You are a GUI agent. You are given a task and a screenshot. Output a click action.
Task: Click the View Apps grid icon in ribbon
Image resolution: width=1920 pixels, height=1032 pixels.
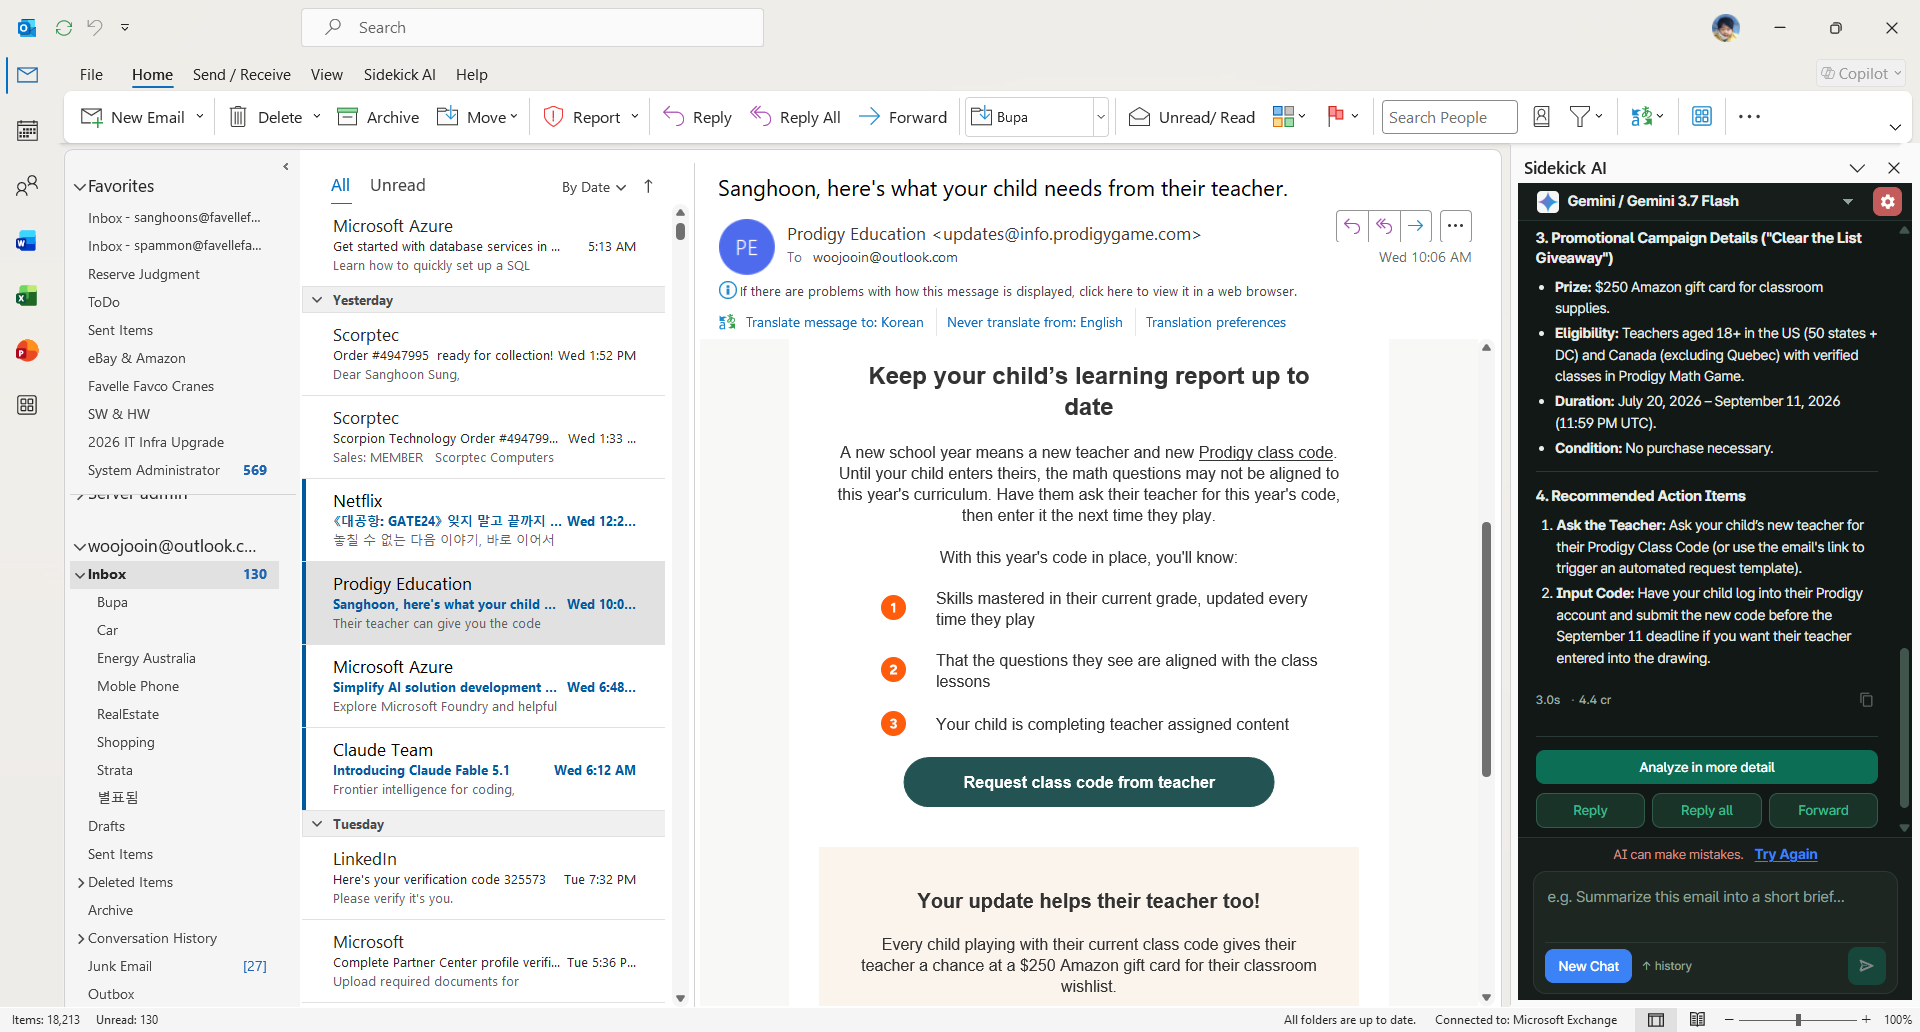(1702, 117)
